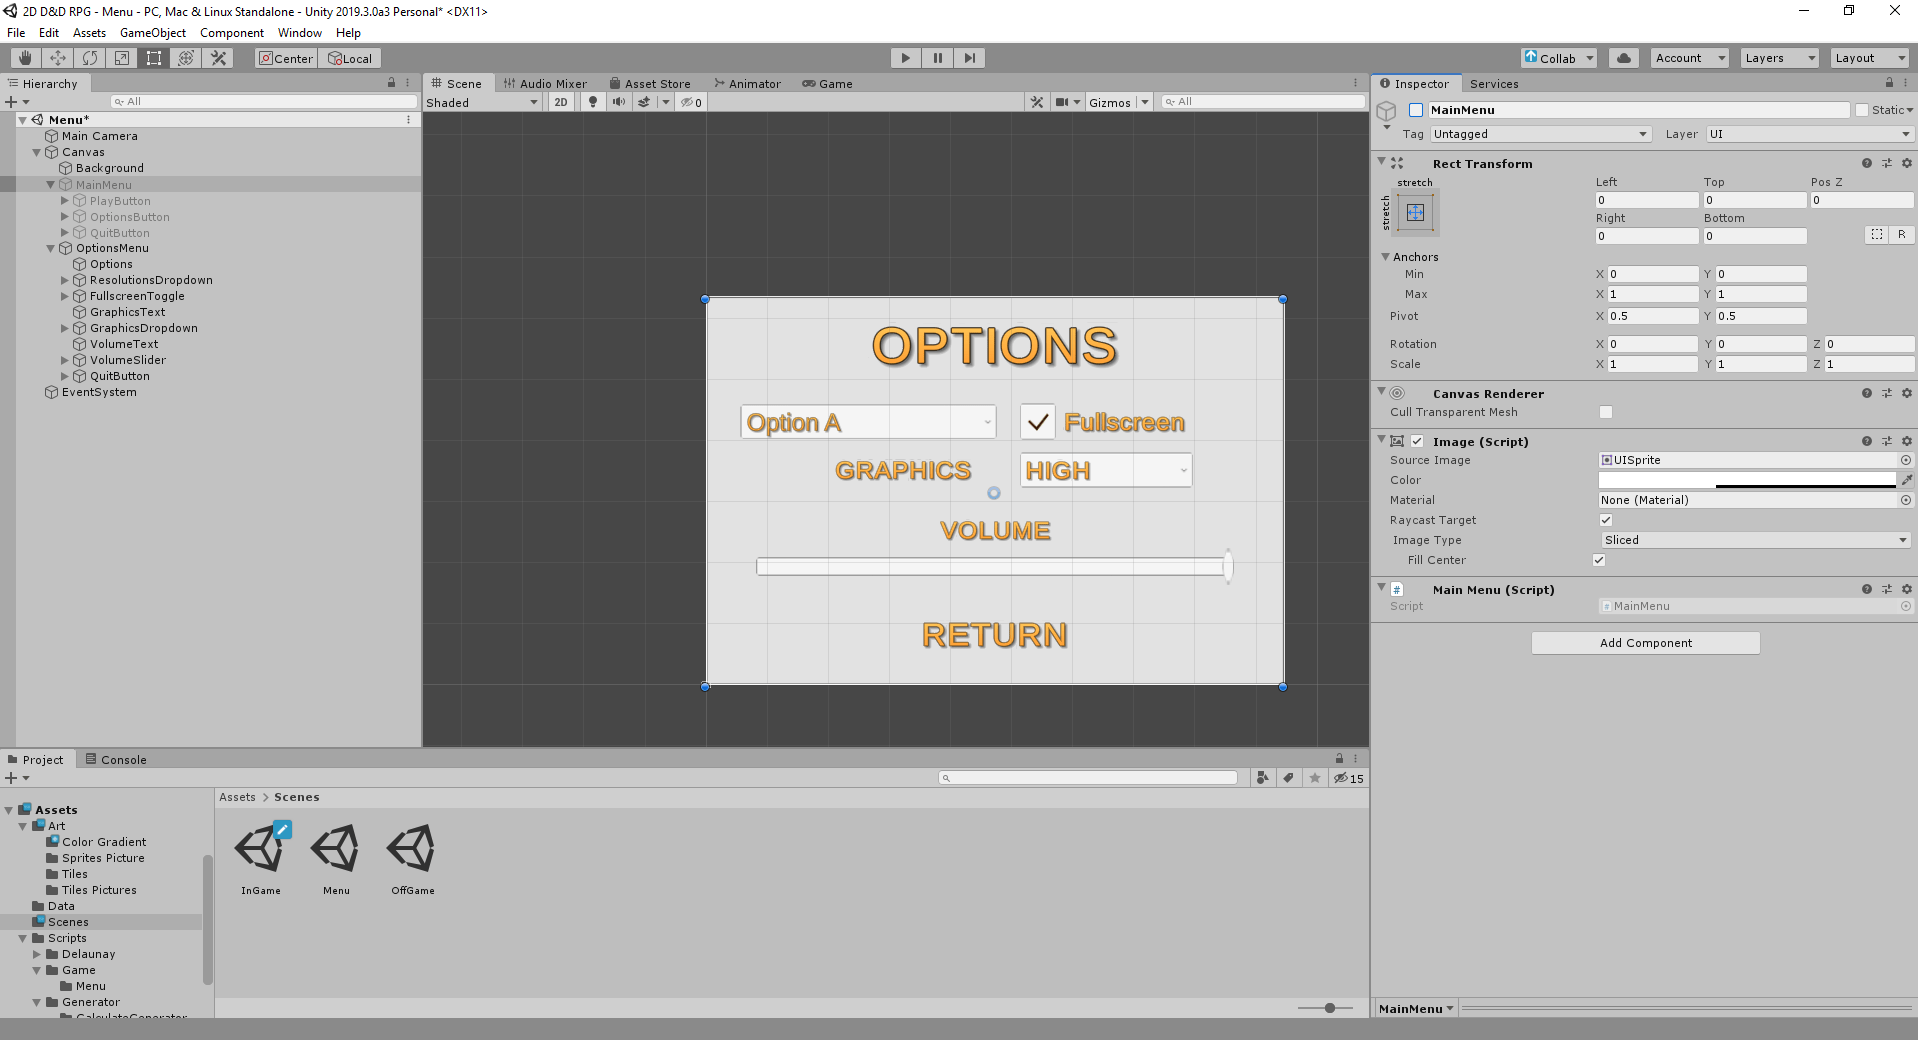This screenshot has height=1040, width=1918.
Task: Open the cloud Services button
Action: pyautogui.click(x=1624, y=58)
